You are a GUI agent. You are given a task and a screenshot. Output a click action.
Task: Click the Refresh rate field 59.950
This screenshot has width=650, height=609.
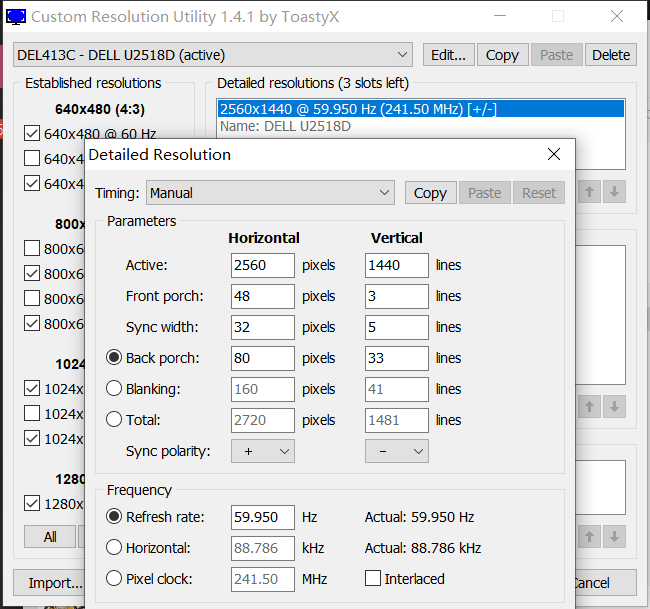click(263, 517)
